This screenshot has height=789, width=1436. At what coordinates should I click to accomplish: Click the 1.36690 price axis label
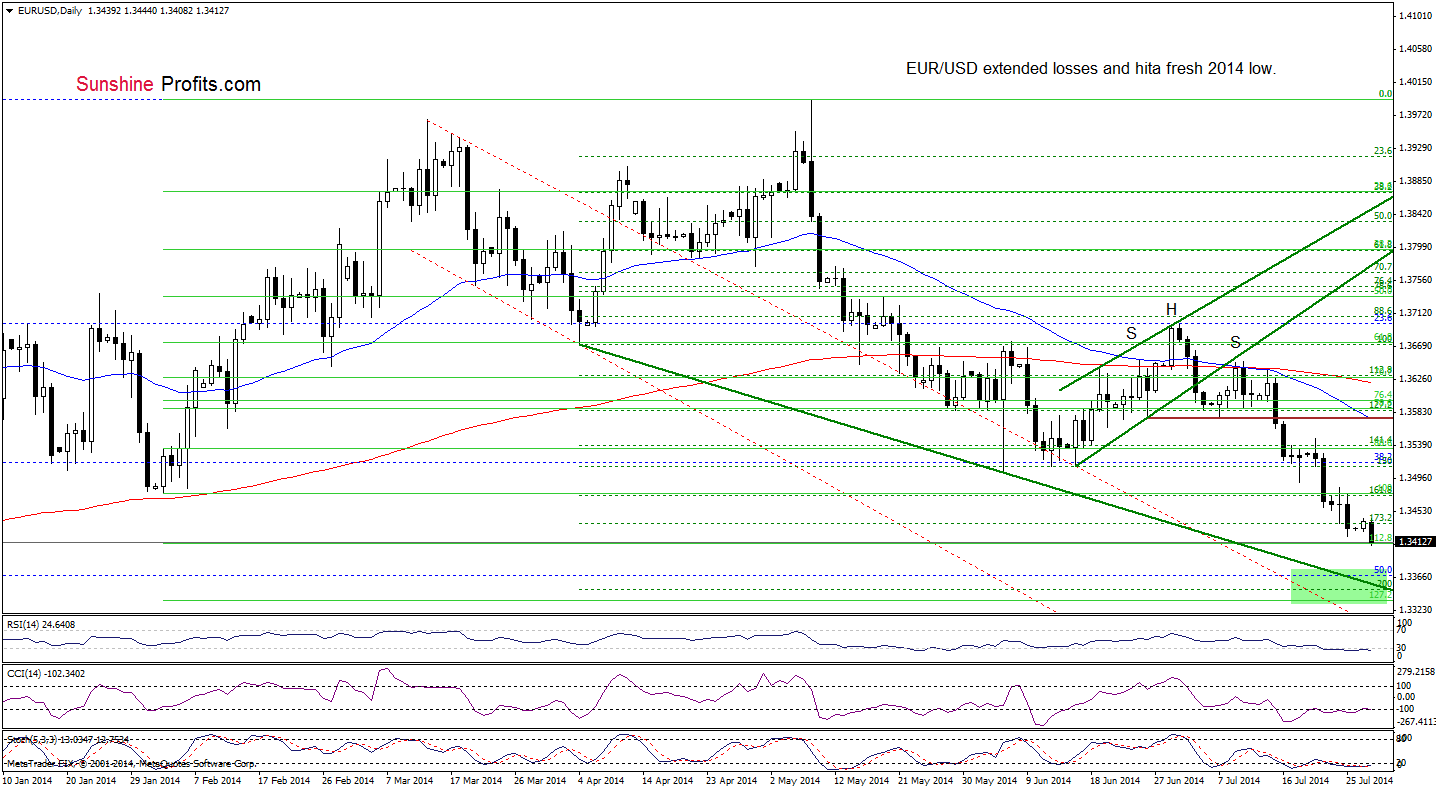point(1416,346)
